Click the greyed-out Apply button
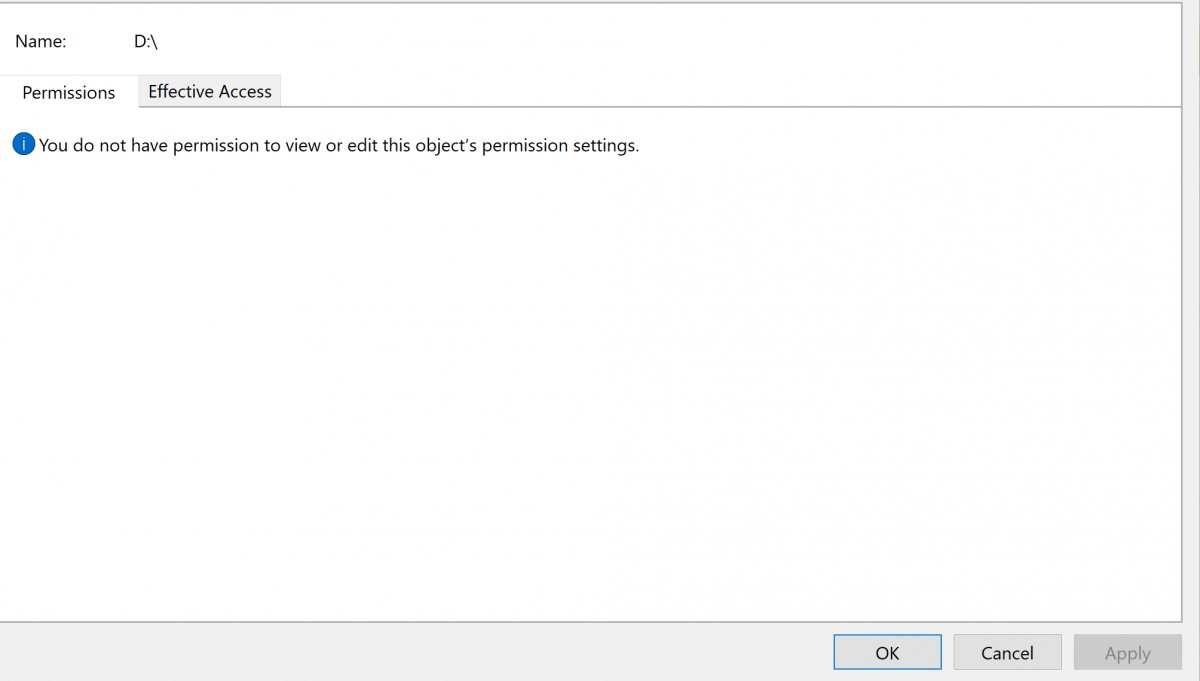 1127,653
